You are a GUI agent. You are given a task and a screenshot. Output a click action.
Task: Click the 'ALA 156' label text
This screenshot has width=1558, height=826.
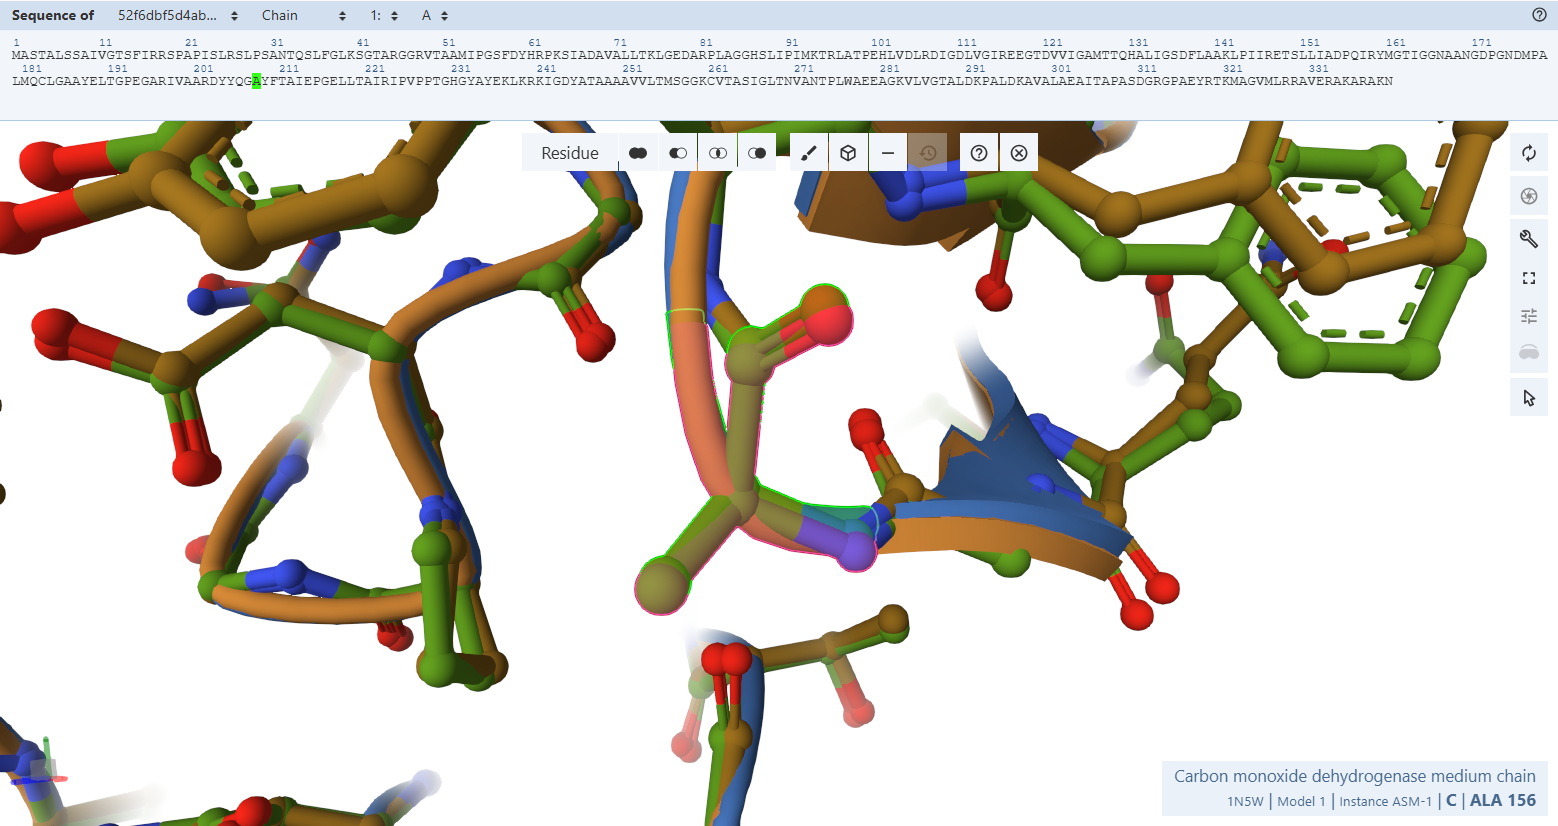tap(1503, 801)
